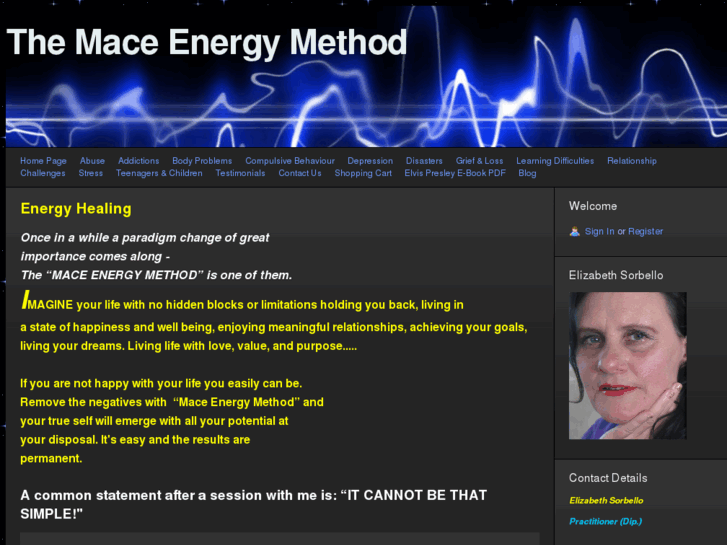The width and height of the screenshot is (727, 545).
Task: Open the Disasters menu link
Action: (x=424, y=161)
